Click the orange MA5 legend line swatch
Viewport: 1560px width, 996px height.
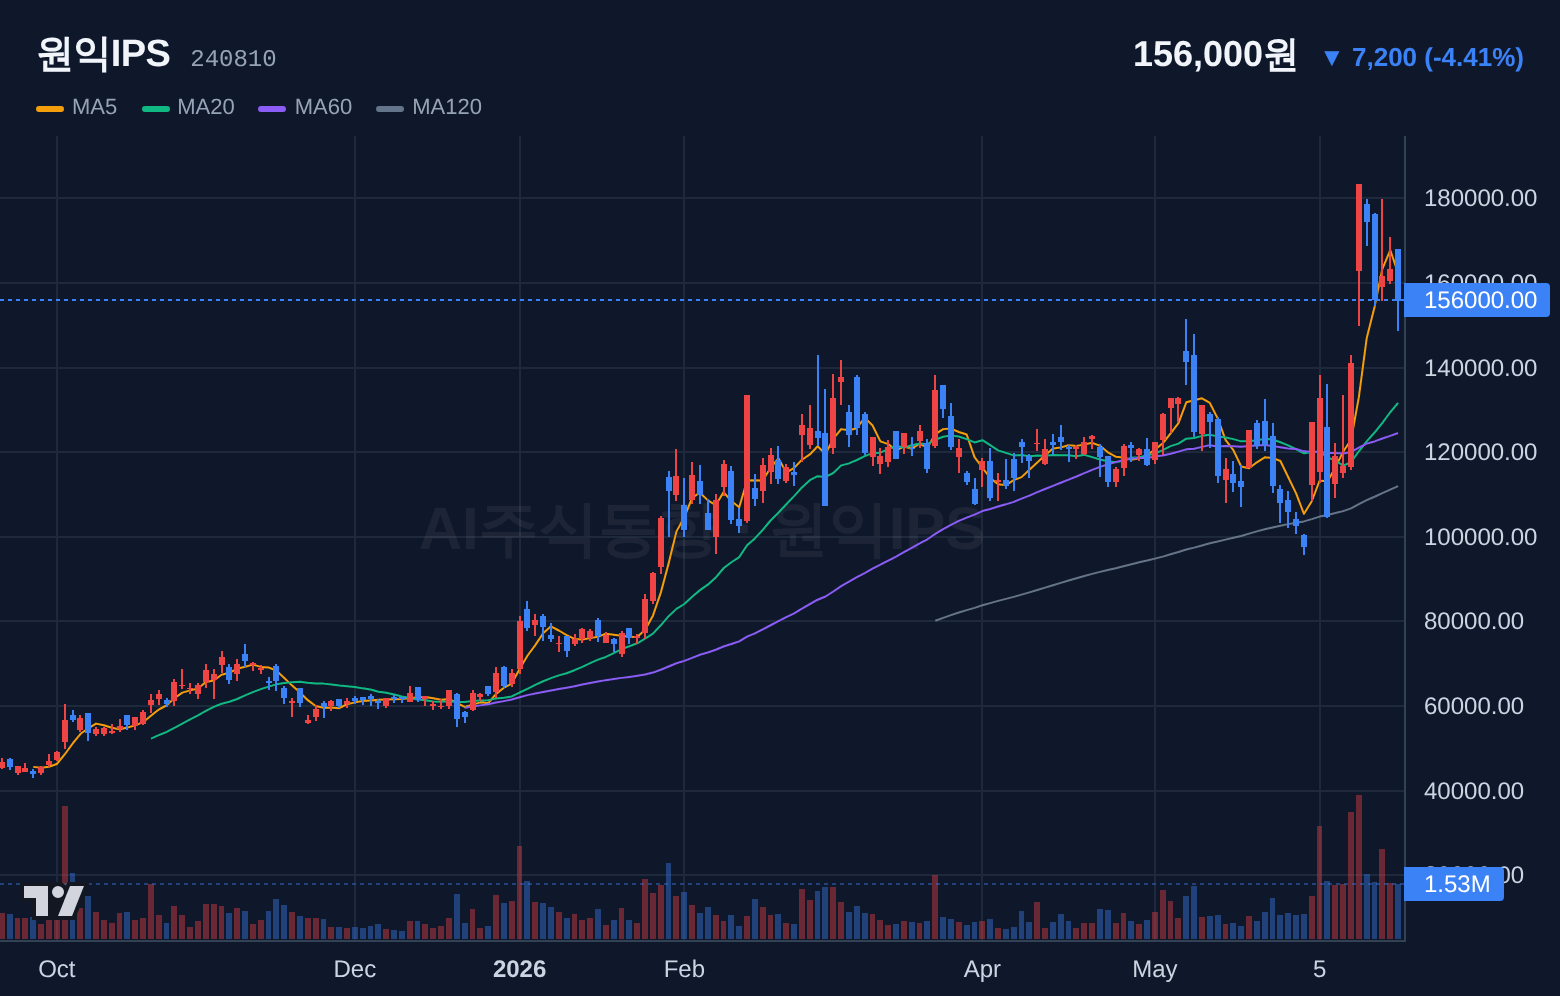click(50, 108)
